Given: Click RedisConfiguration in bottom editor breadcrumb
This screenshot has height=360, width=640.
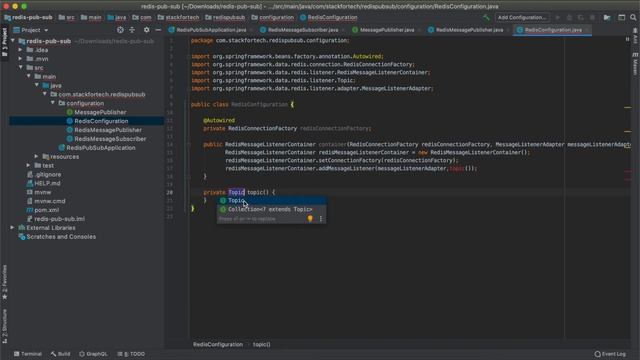Looking at the screenshot, I should tap(218, 344).
